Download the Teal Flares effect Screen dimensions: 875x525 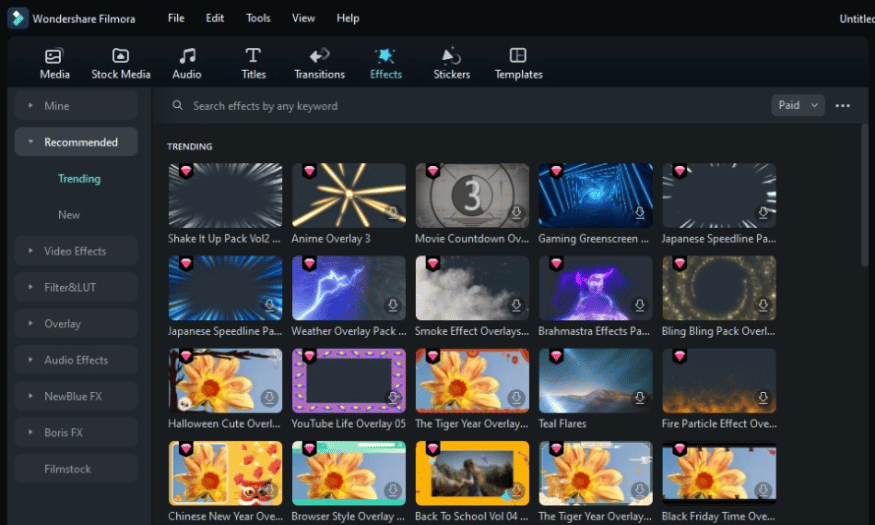[x=640, y=398]
